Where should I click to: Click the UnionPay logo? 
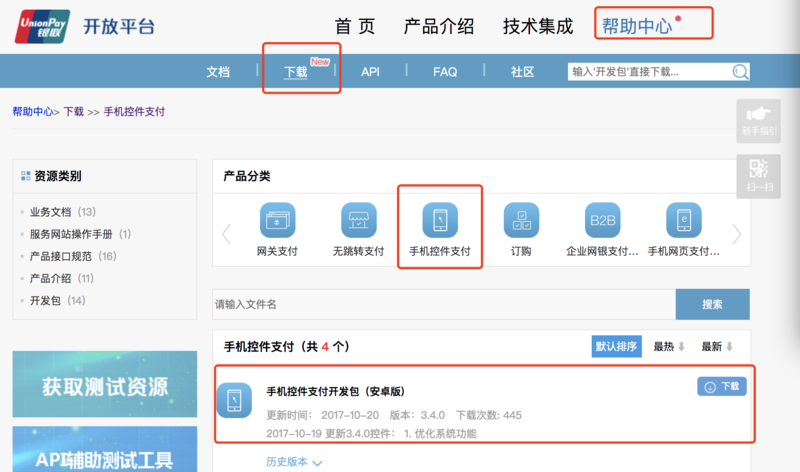42,27
